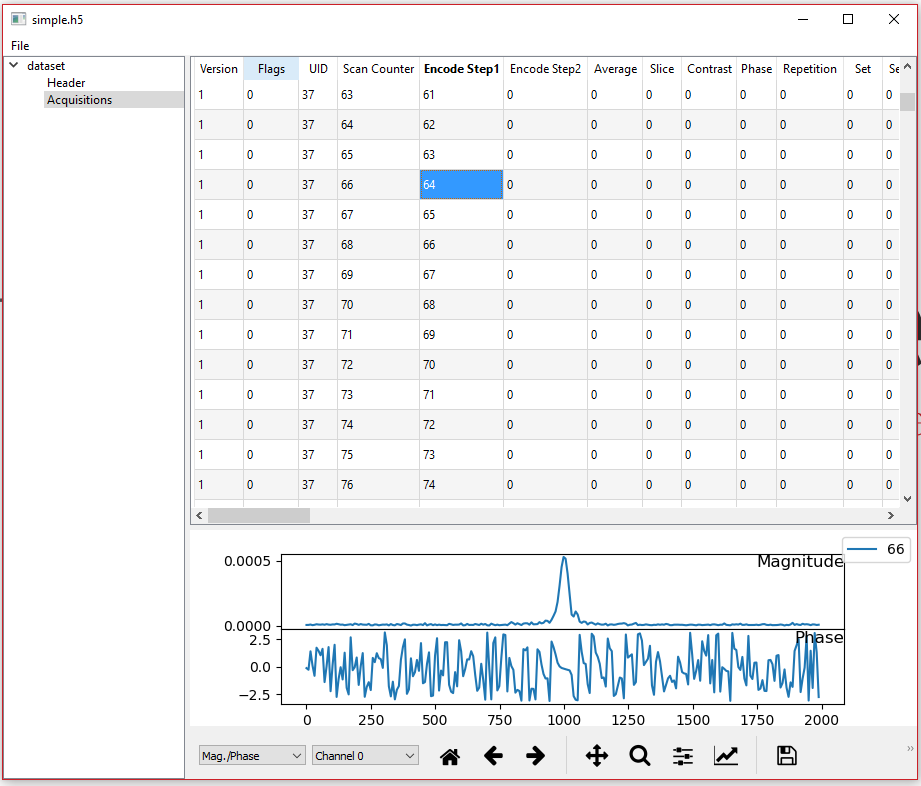Click simple.h5 window title icon

(18, 19)
